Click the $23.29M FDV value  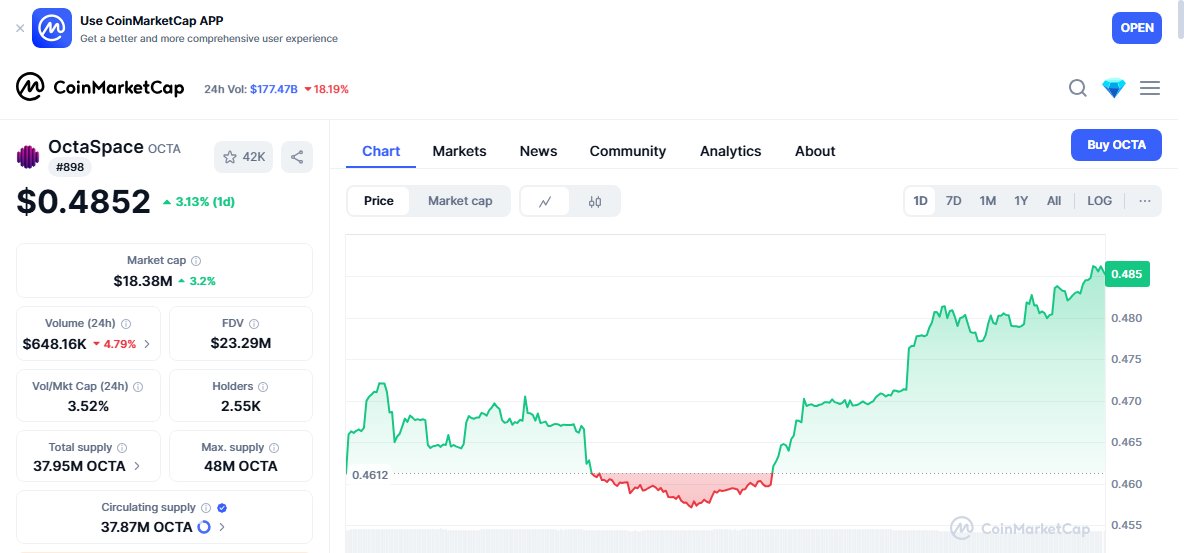coord(241,344)
